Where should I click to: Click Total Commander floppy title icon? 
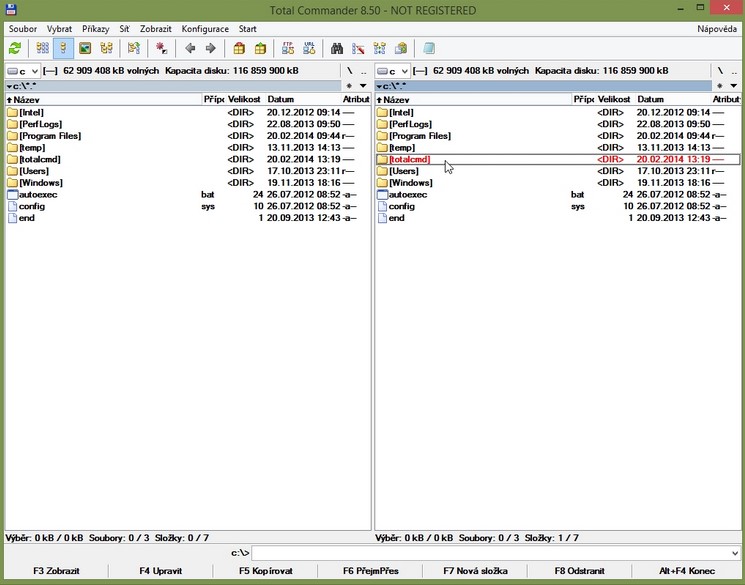click(x=11, y=9)
